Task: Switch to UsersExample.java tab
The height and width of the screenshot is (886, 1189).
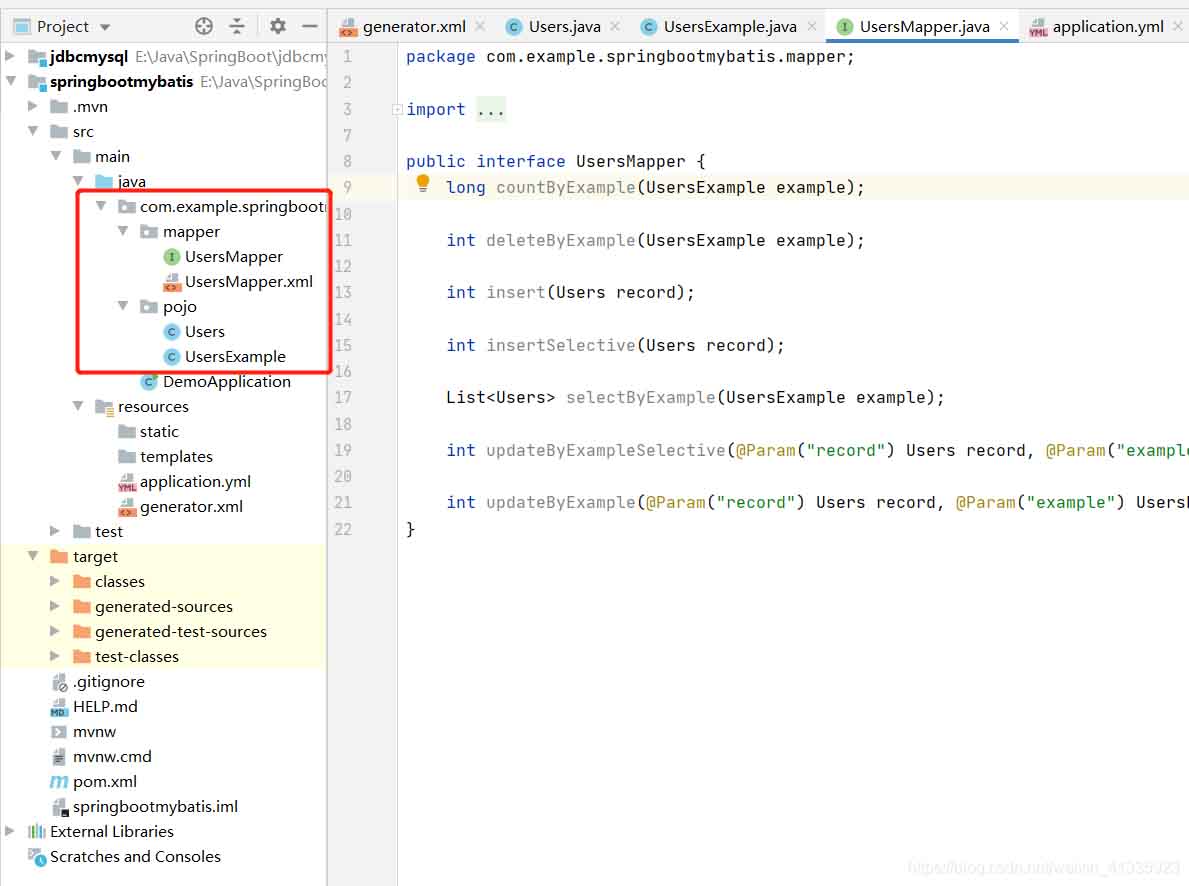Action: point(730,27)
